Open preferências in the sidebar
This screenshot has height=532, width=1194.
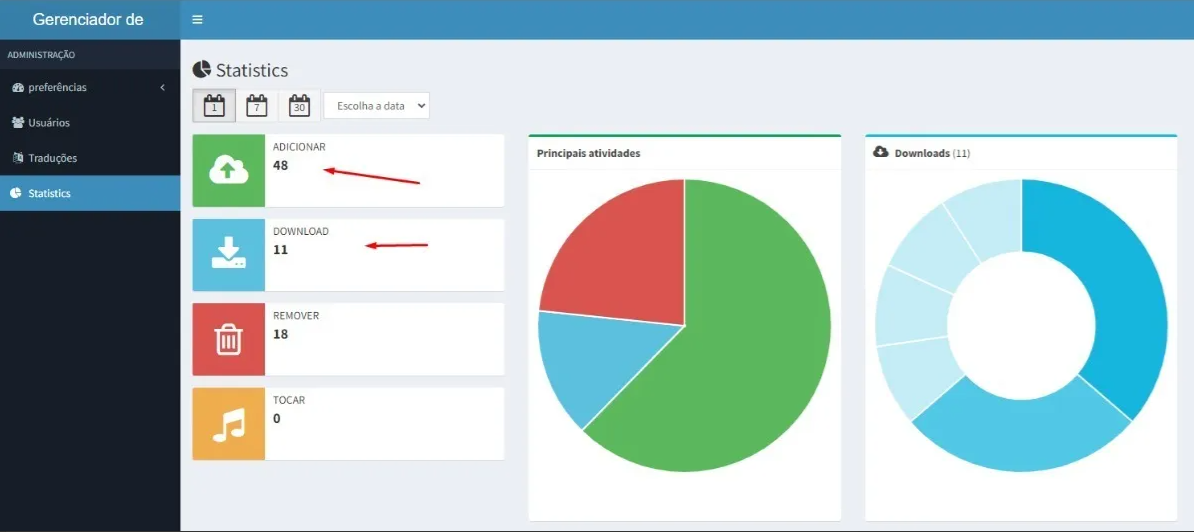tap(57, 88)
